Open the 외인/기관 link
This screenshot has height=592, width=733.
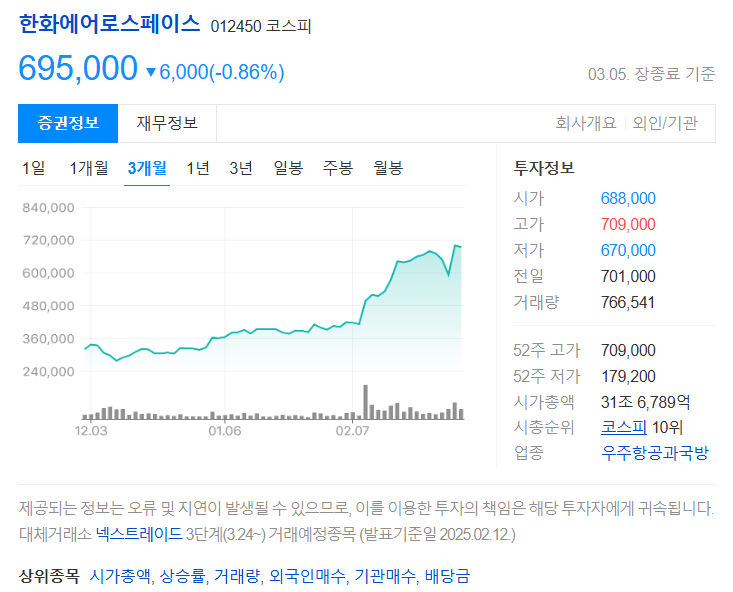click(665, 123)
